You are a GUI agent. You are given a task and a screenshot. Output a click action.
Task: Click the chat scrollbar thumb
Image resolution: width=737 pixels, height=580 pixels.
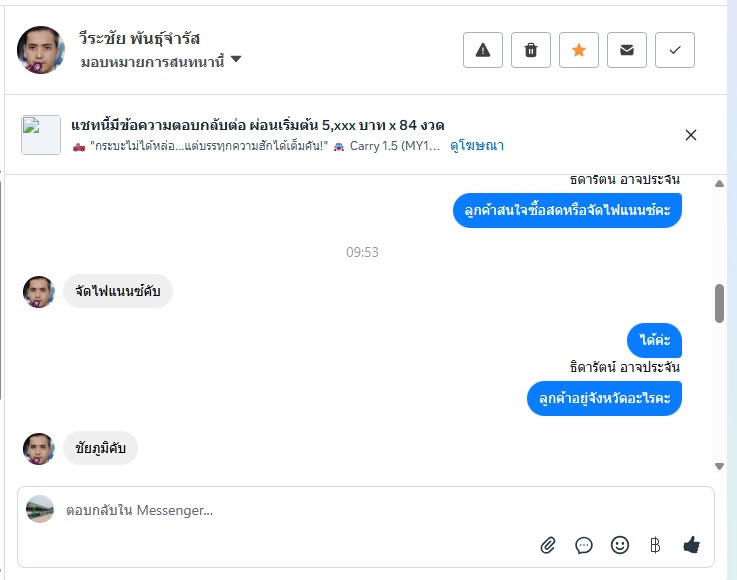tap(719, 303)
